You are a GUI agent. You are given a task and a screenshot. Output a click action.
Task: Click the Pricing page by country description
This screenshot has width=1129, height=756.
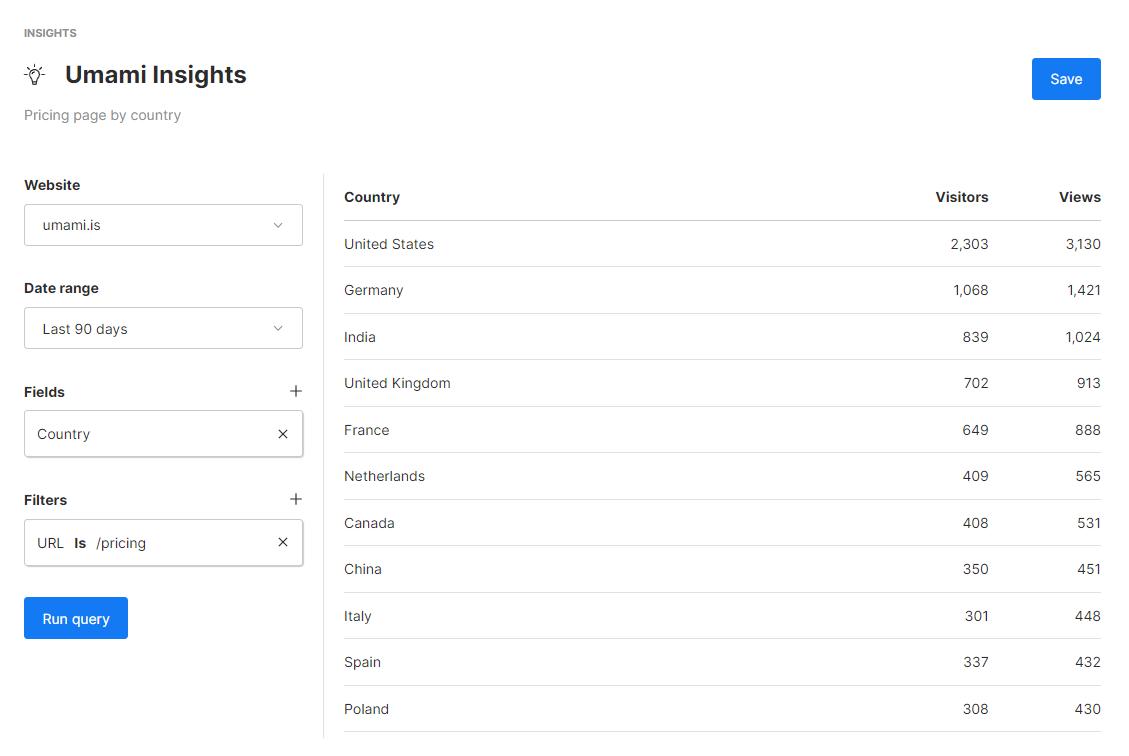[x=103, y=115]
